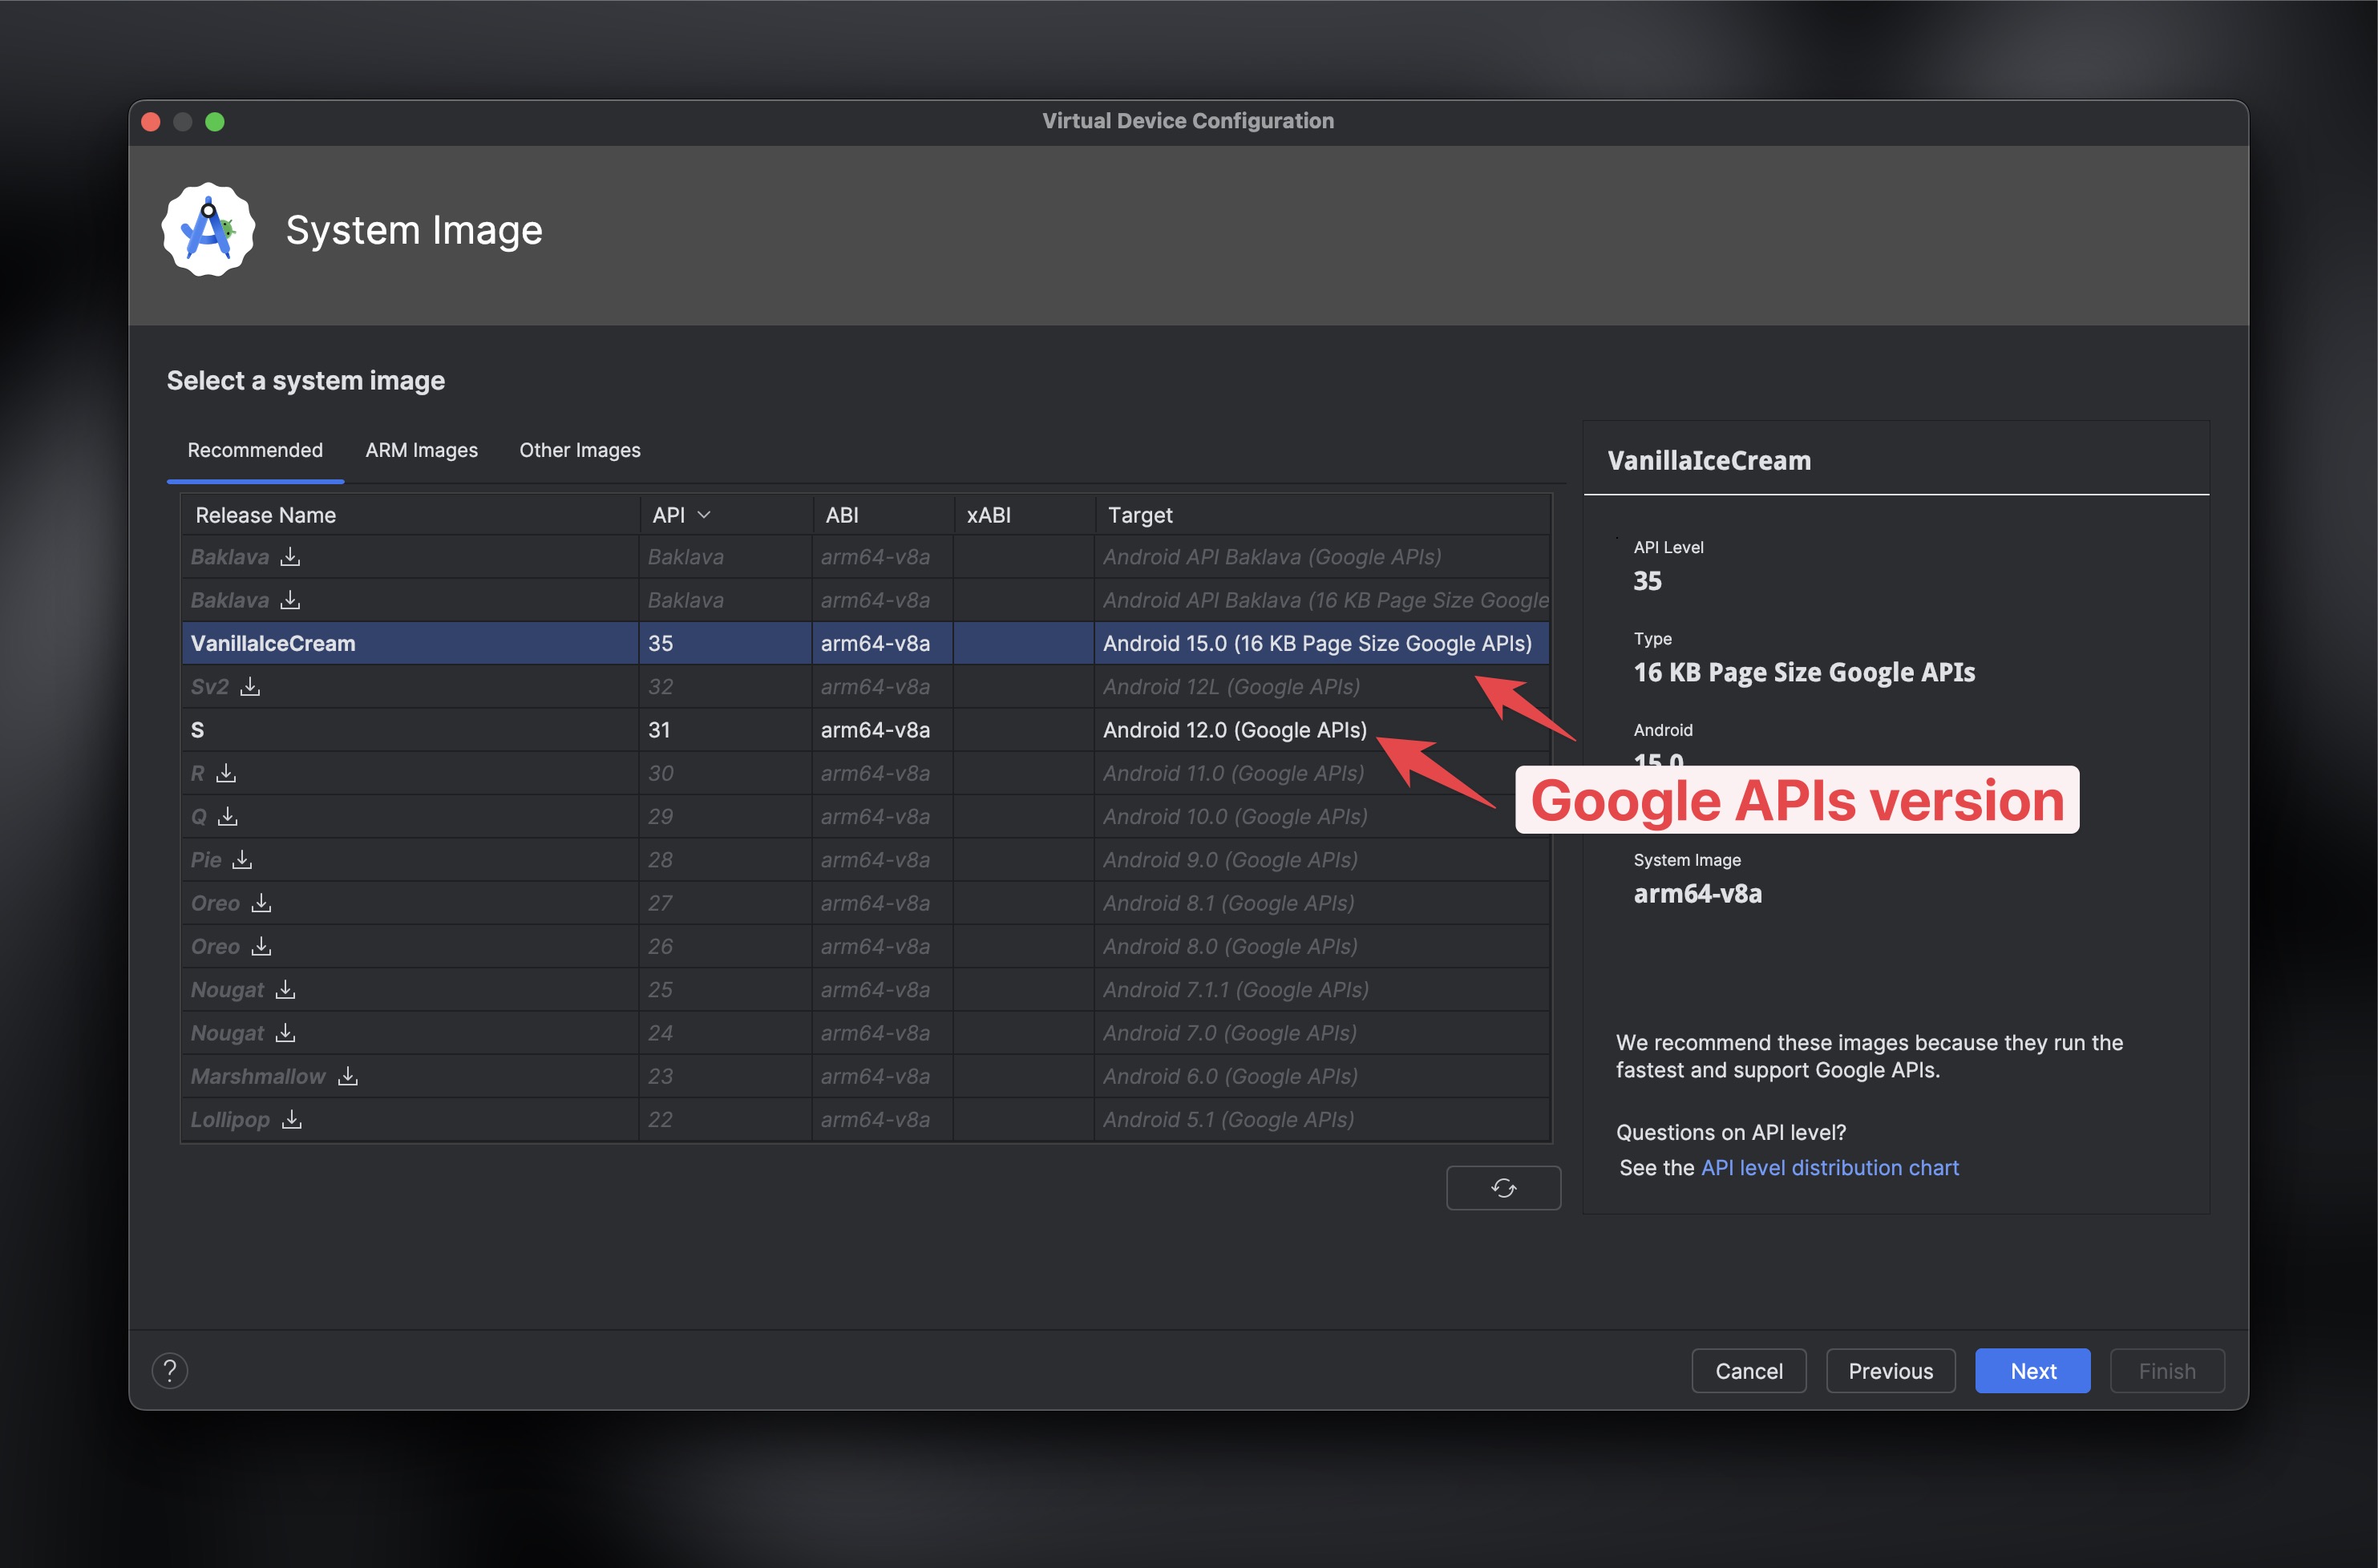Select the S release row
This screenshot has height=1568, width=2378.
point(866,730)
